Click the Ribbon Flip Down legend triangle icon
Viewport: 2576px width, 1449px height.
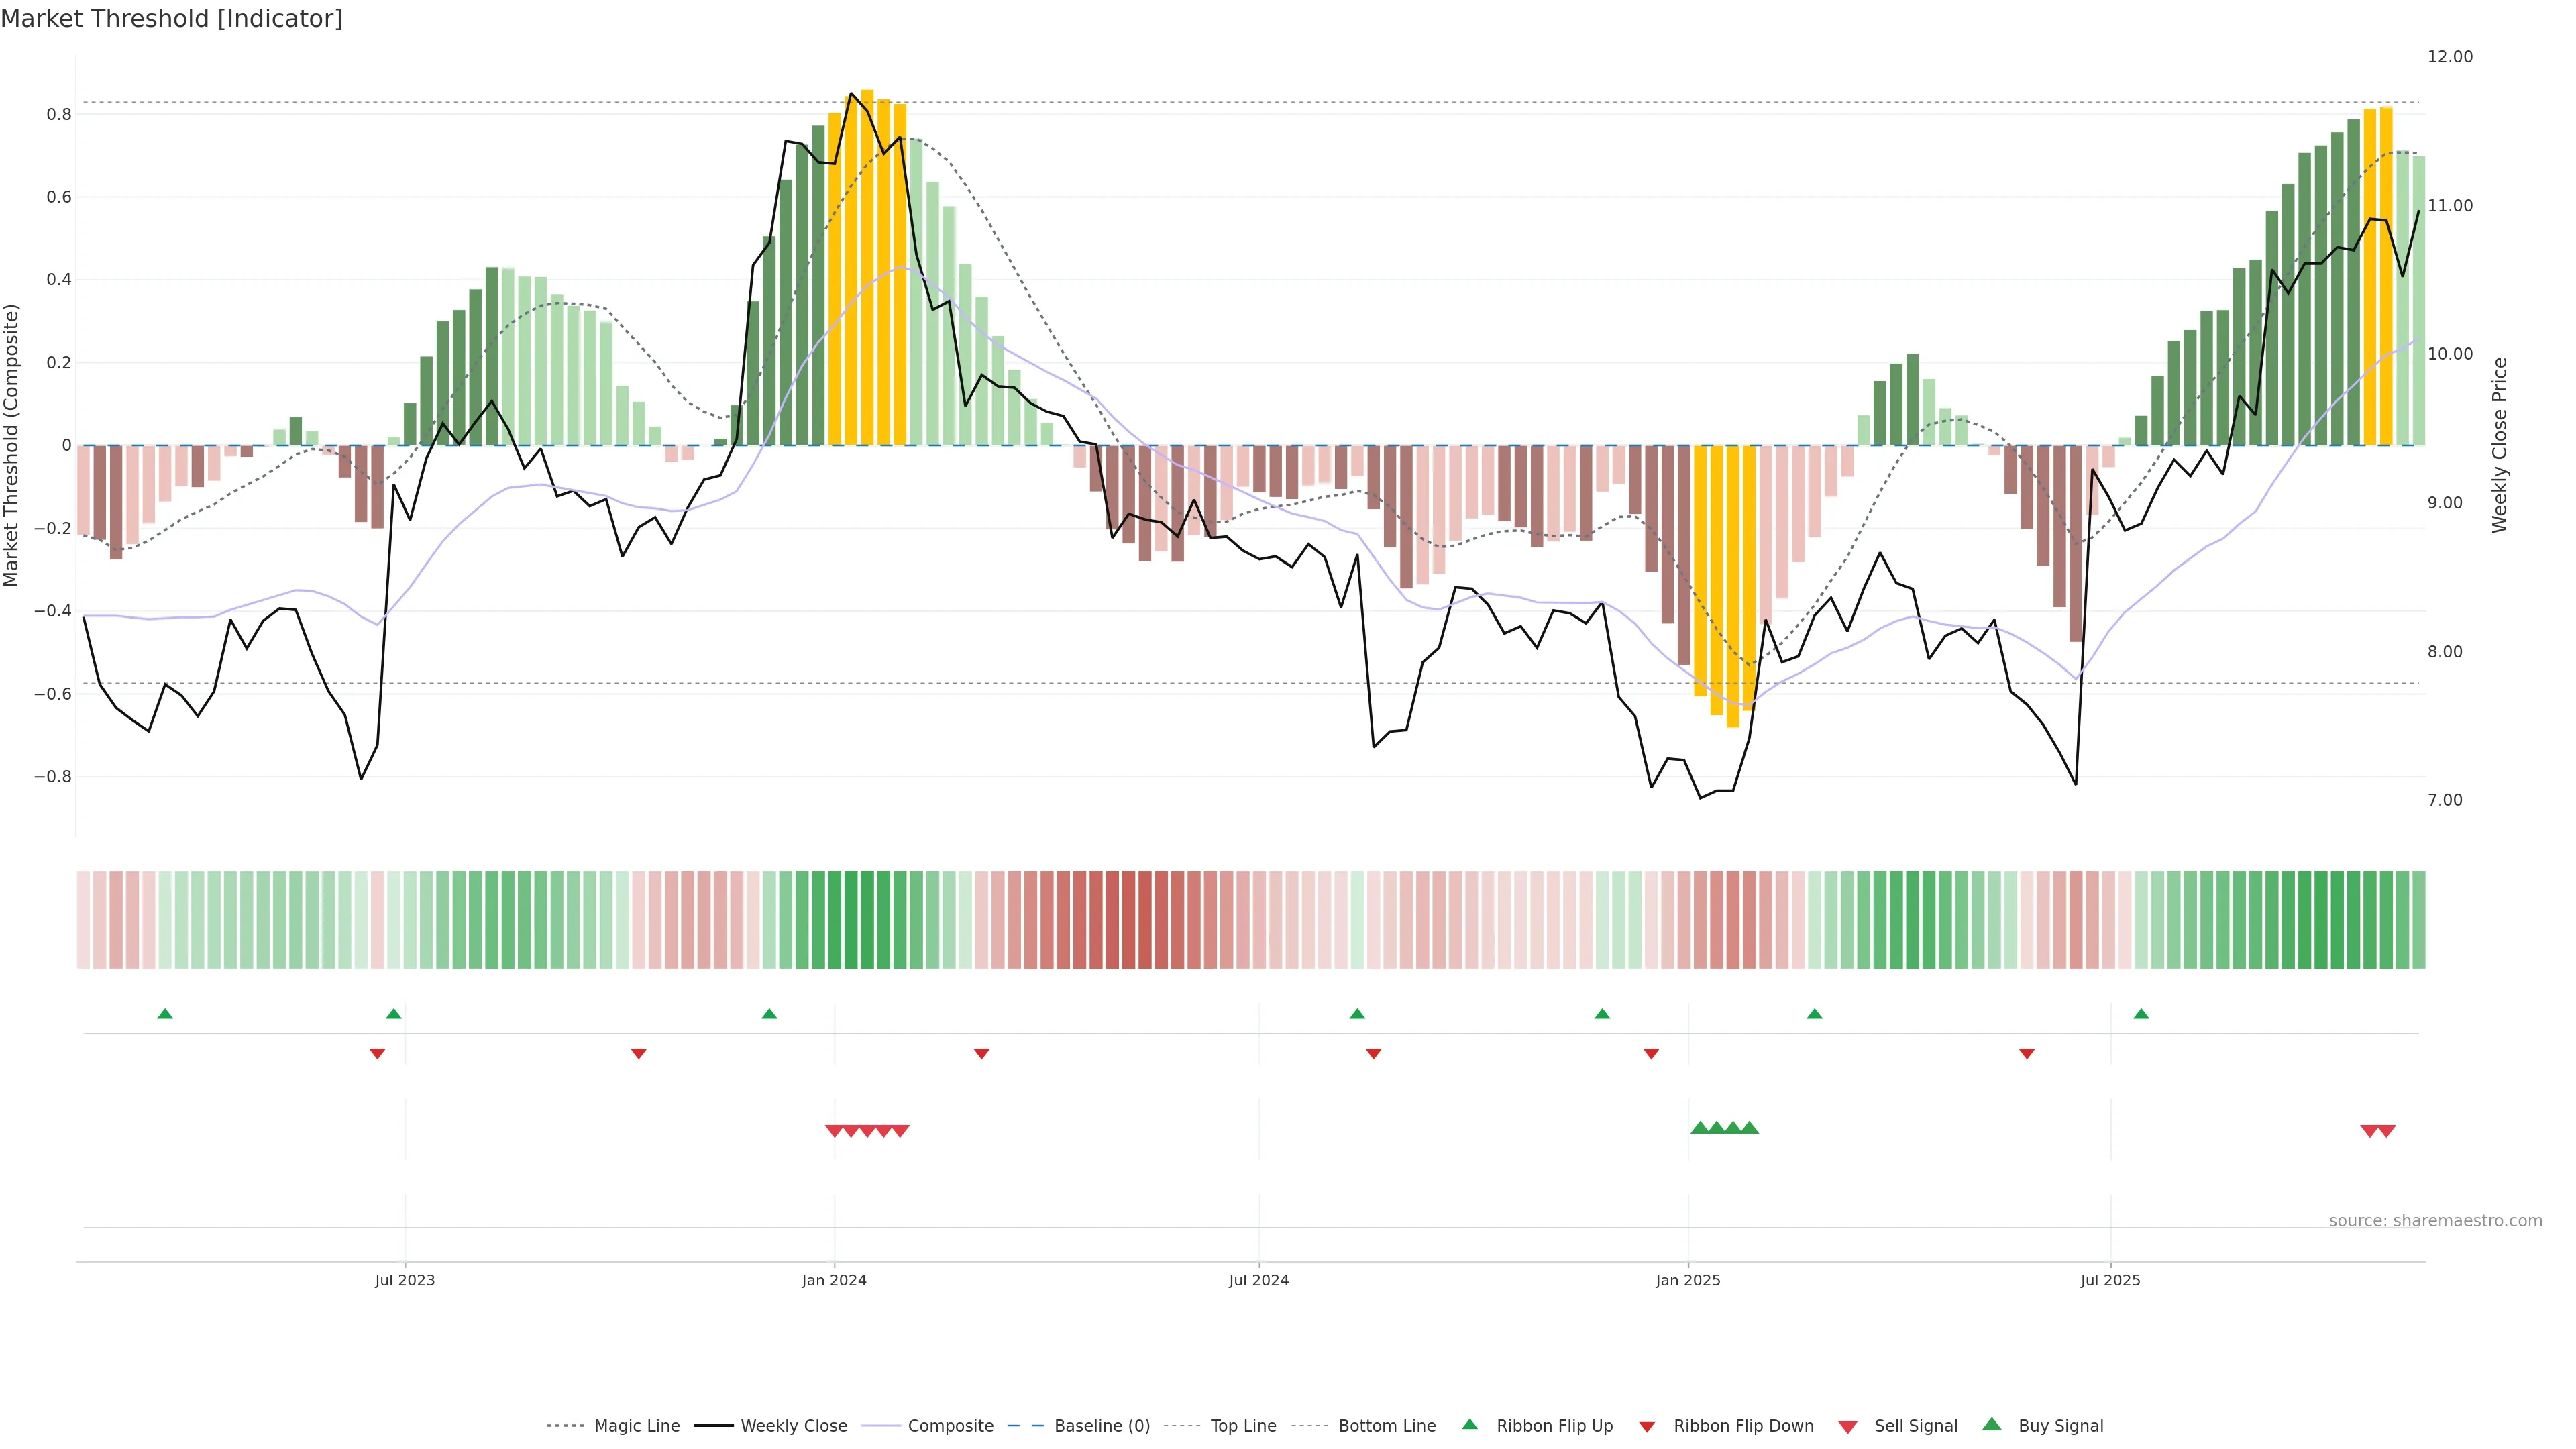point(1647,1427)
